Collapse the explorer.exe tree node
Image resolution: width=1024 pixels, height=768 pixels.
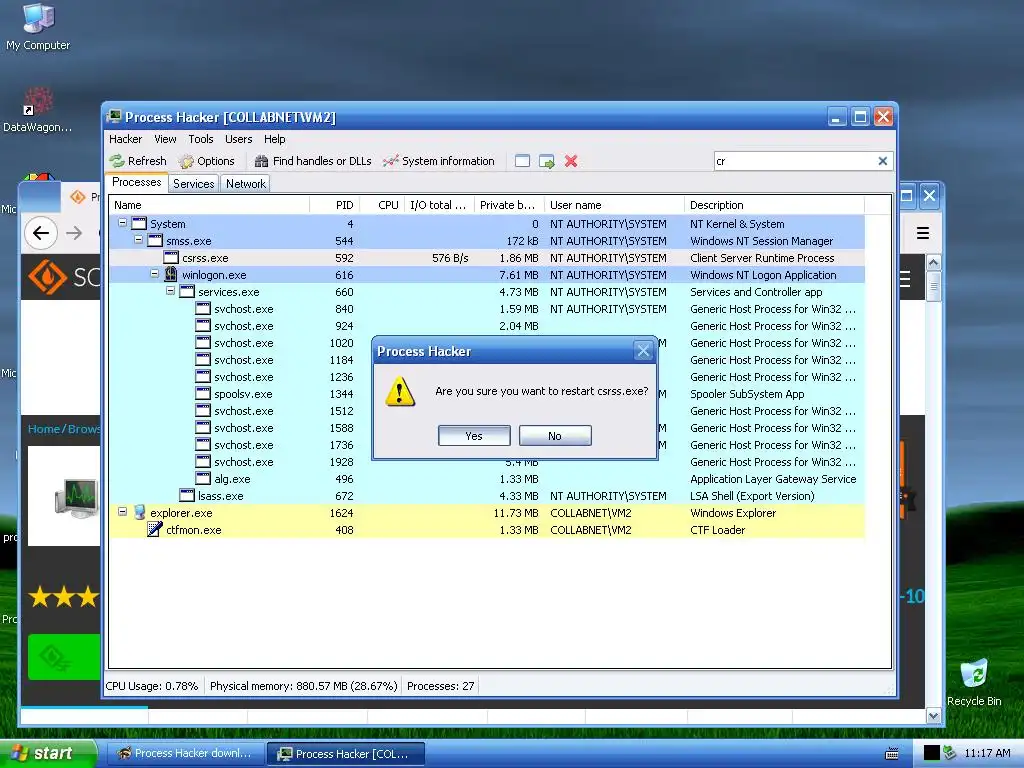point(122,511)
